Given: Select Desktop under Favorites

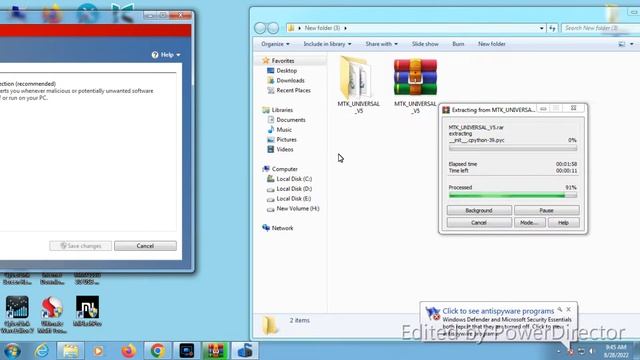Looking at the screenshot, I should [287, 71].
